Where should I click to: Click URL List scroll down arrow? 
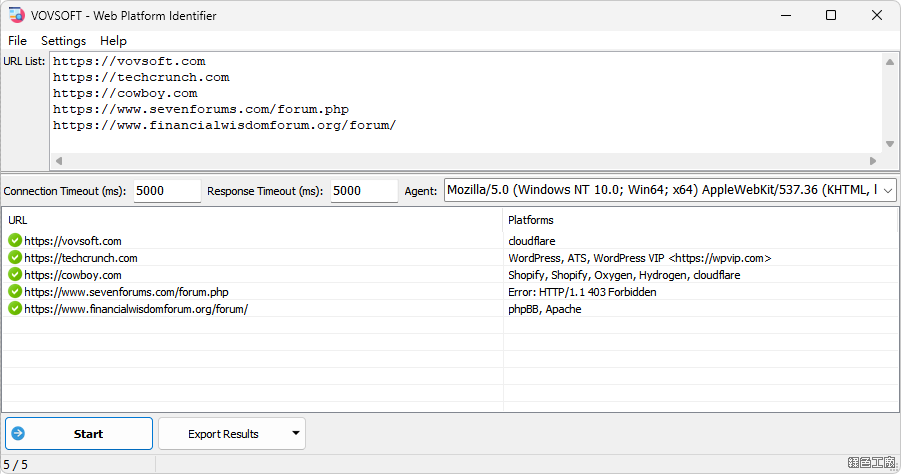890,144
